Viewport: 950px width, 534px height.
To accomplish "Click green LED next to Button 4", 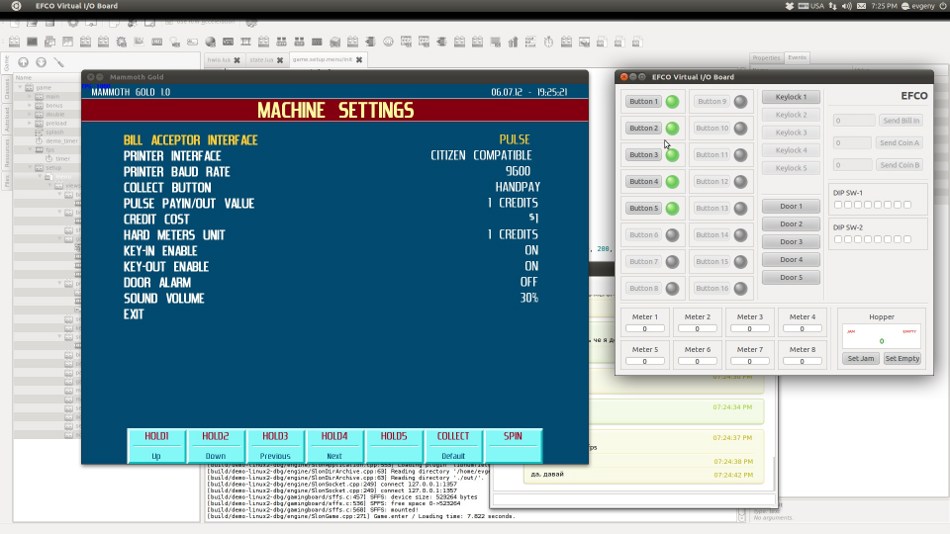I will coord(673,182).
